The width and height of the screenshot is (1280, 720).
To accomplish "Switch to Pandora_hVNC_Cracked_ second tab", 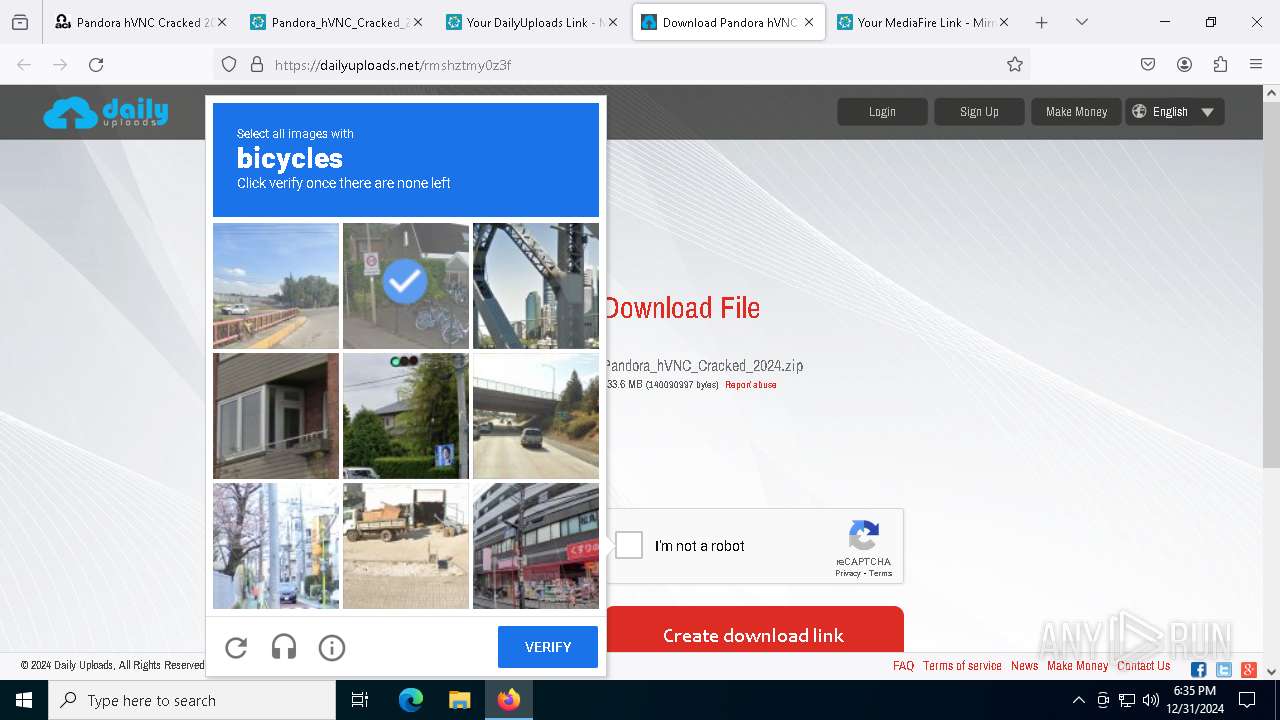I will point(336,22).
